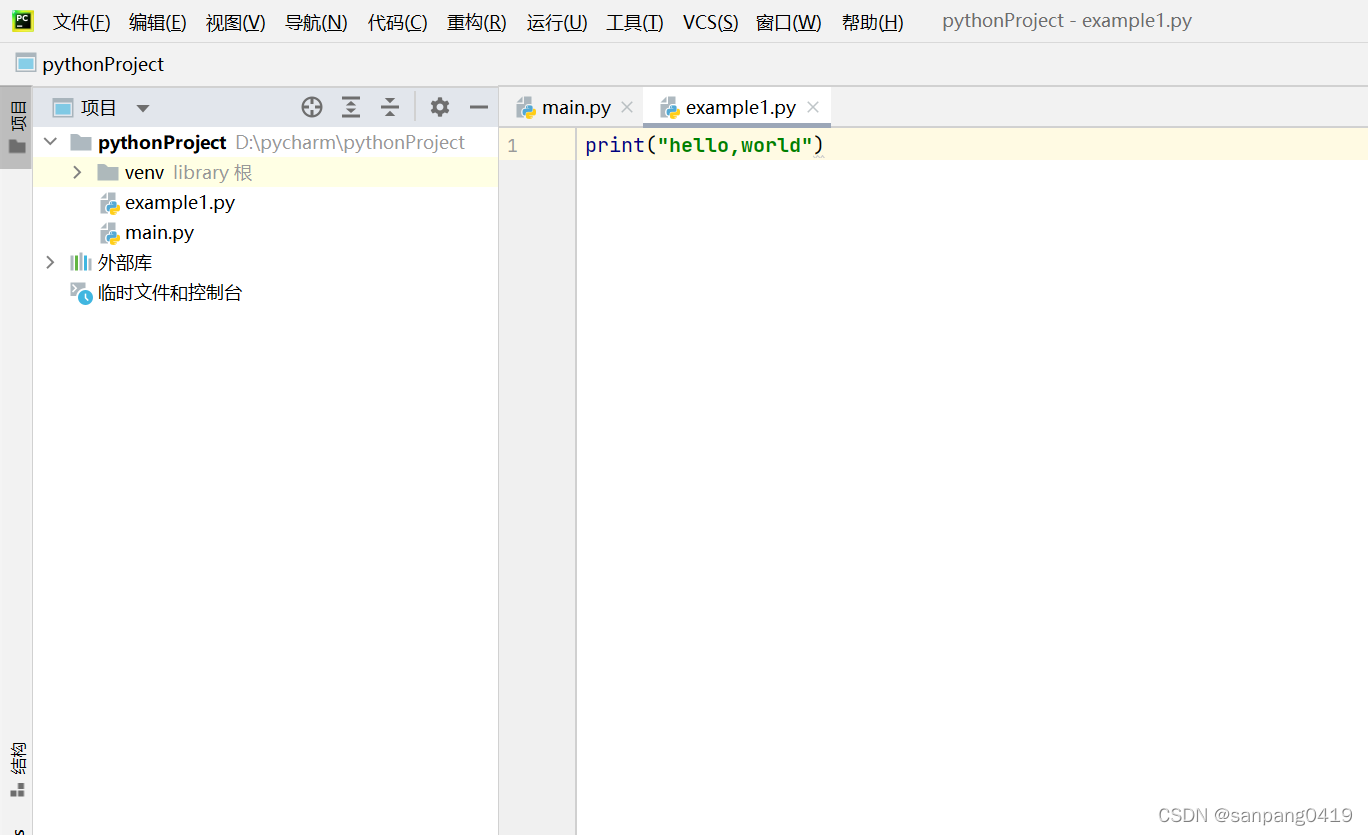Viewport: 1368px width, 835px height.
Task: Click the "hello,world" string in the editor
Action: point(735,145)
